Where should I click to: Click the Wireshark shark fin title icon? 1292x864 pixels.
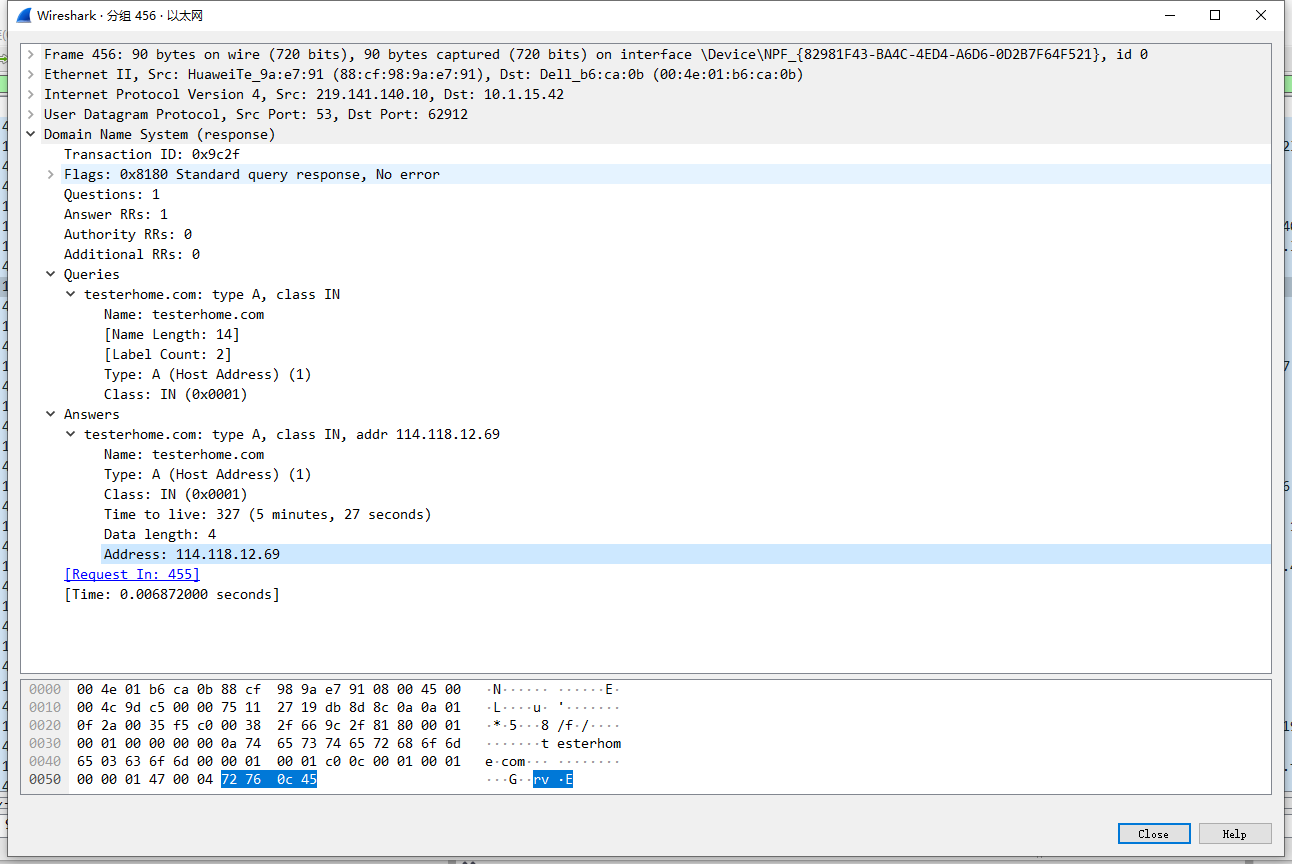[22, 16]
